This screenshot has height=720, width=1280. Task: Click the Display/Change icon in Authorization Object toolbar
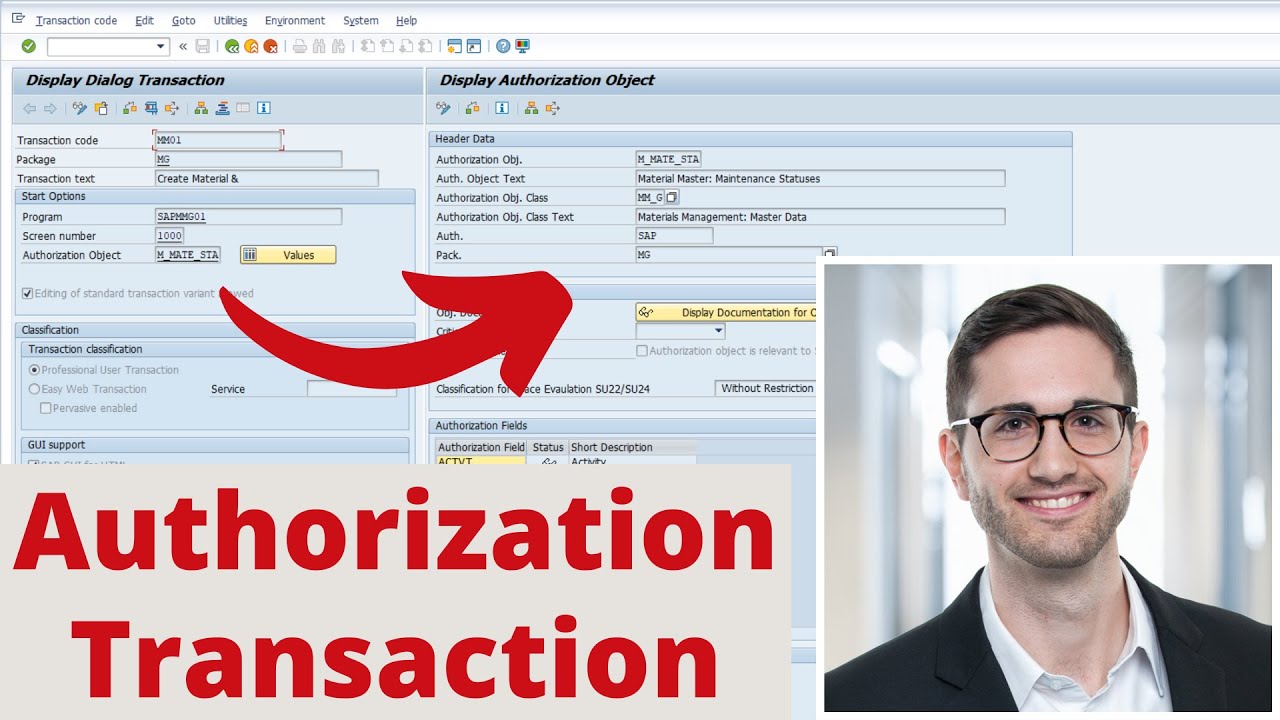444,108
